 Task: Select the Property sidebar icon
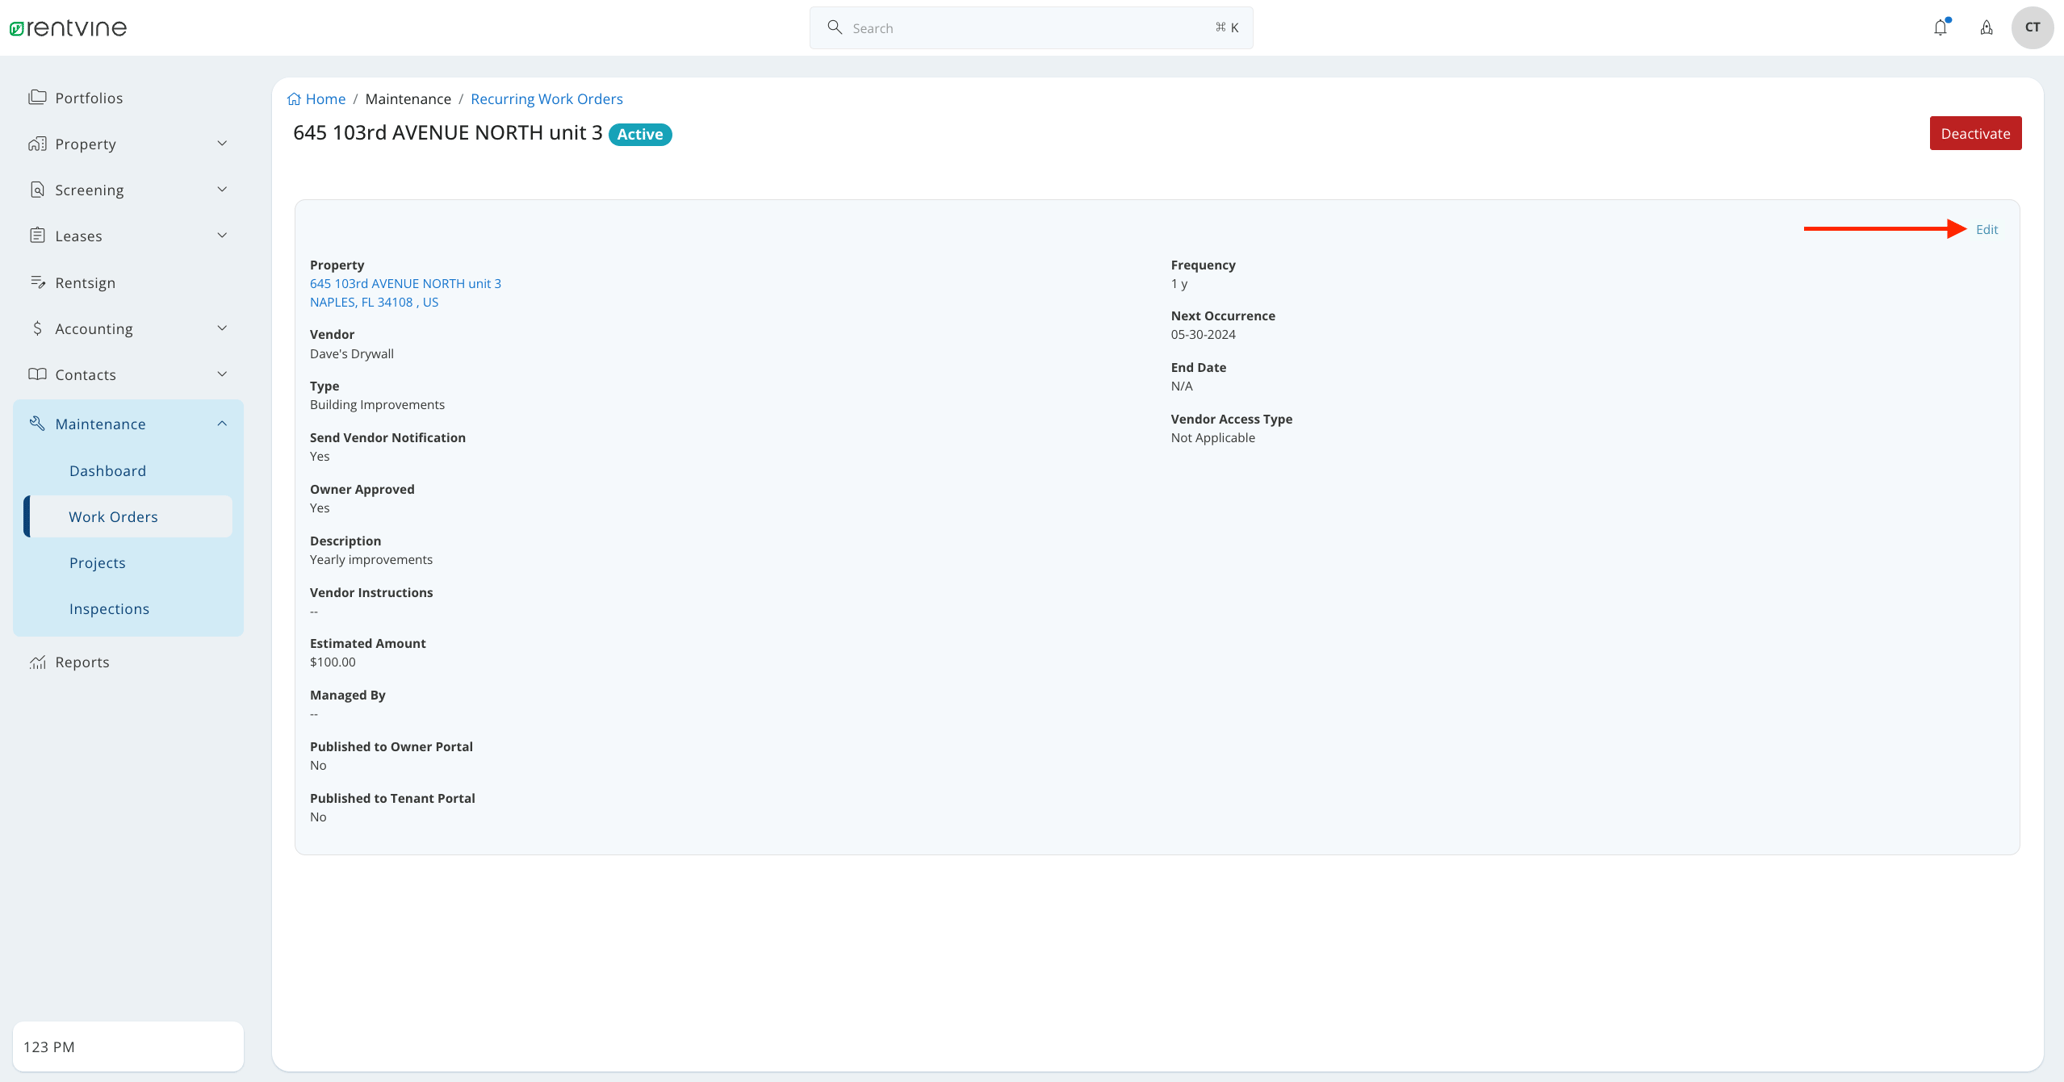tap(37, 143)
